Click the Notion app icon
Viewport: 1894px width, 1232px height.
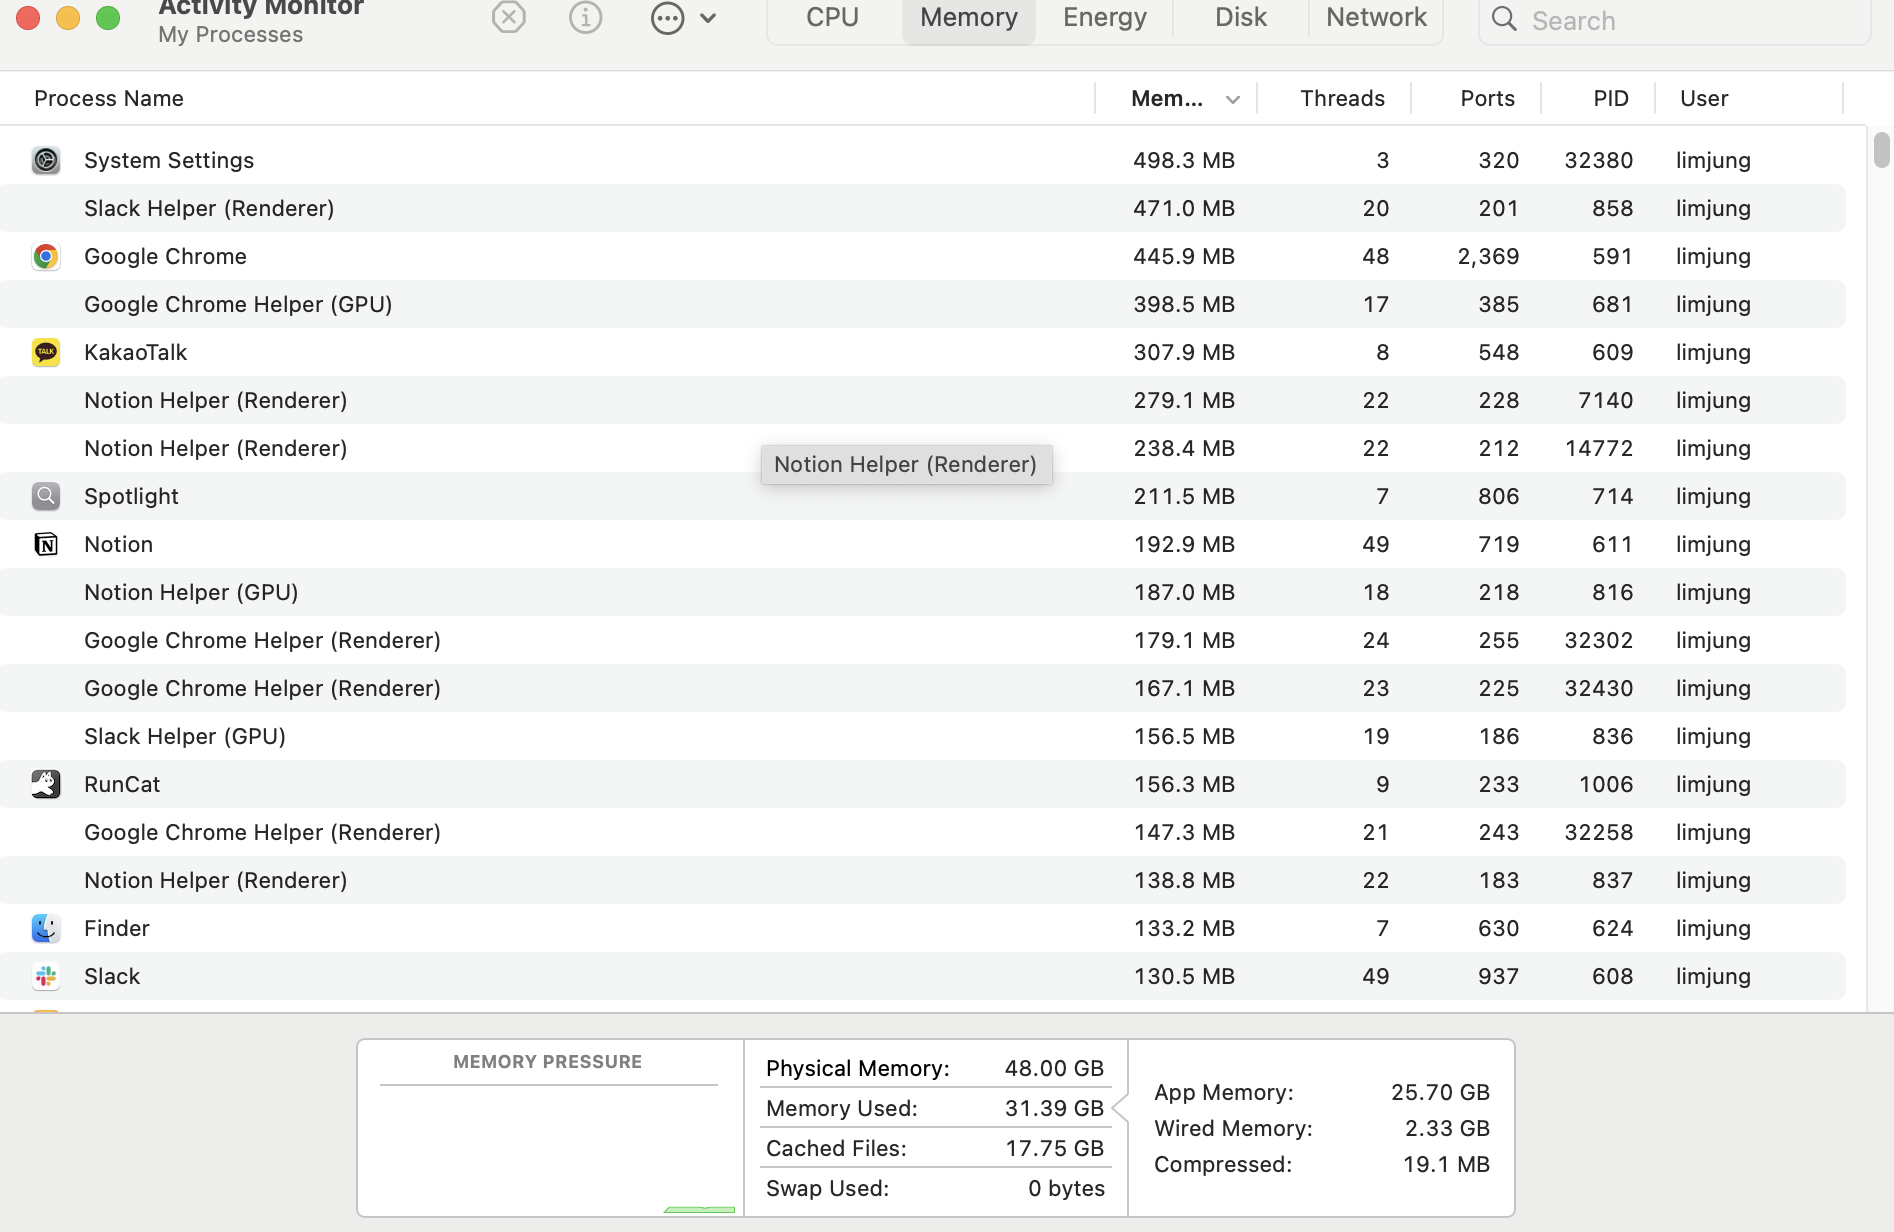(46, 544)
